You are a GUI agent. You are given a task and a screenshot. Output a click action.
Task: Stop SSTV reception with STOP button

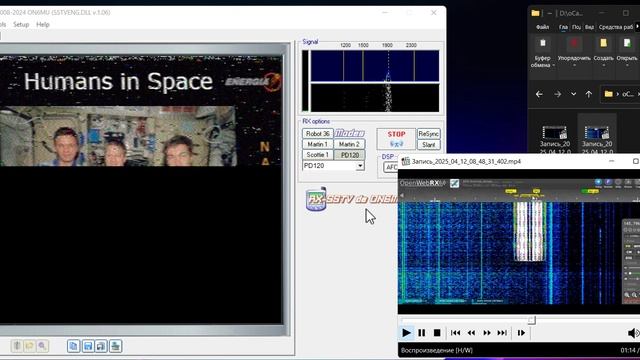pos(396,139)
